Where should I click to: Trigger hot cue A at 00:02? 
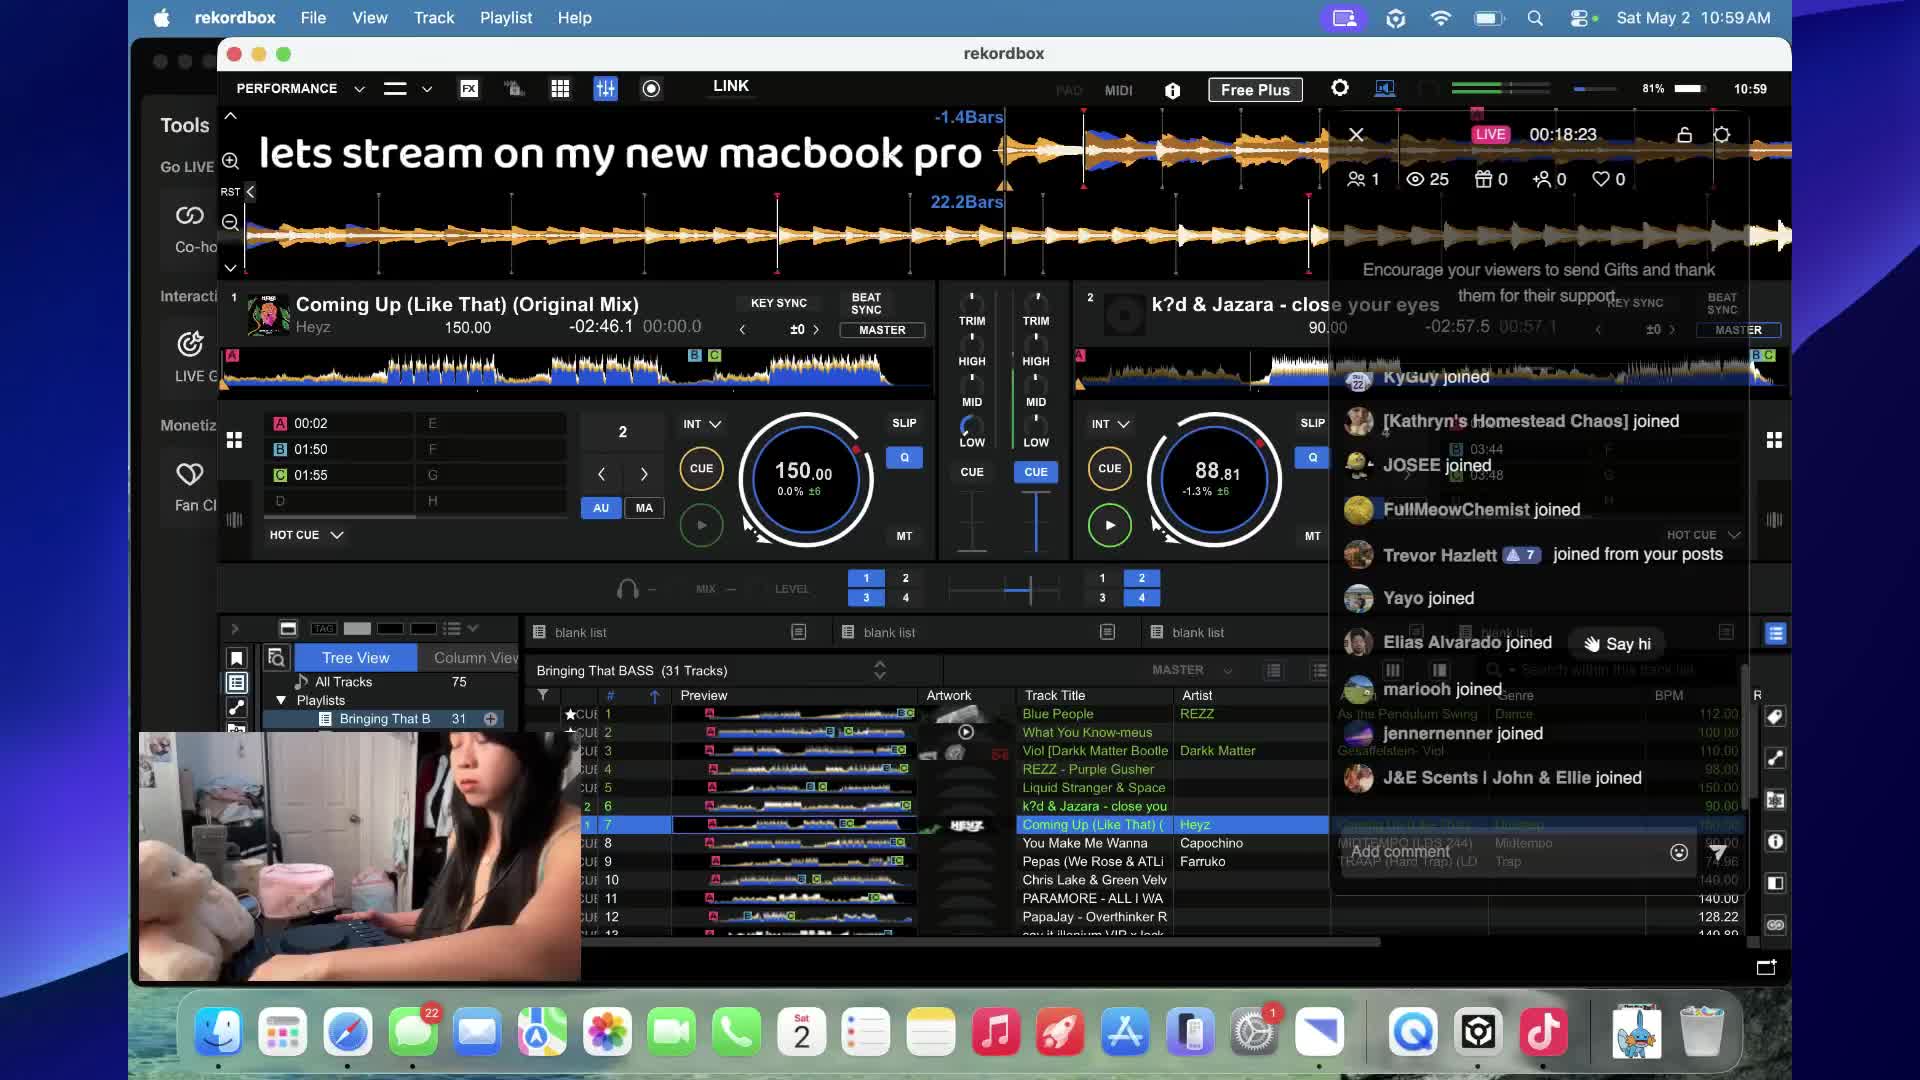click(x=340, y=423)
